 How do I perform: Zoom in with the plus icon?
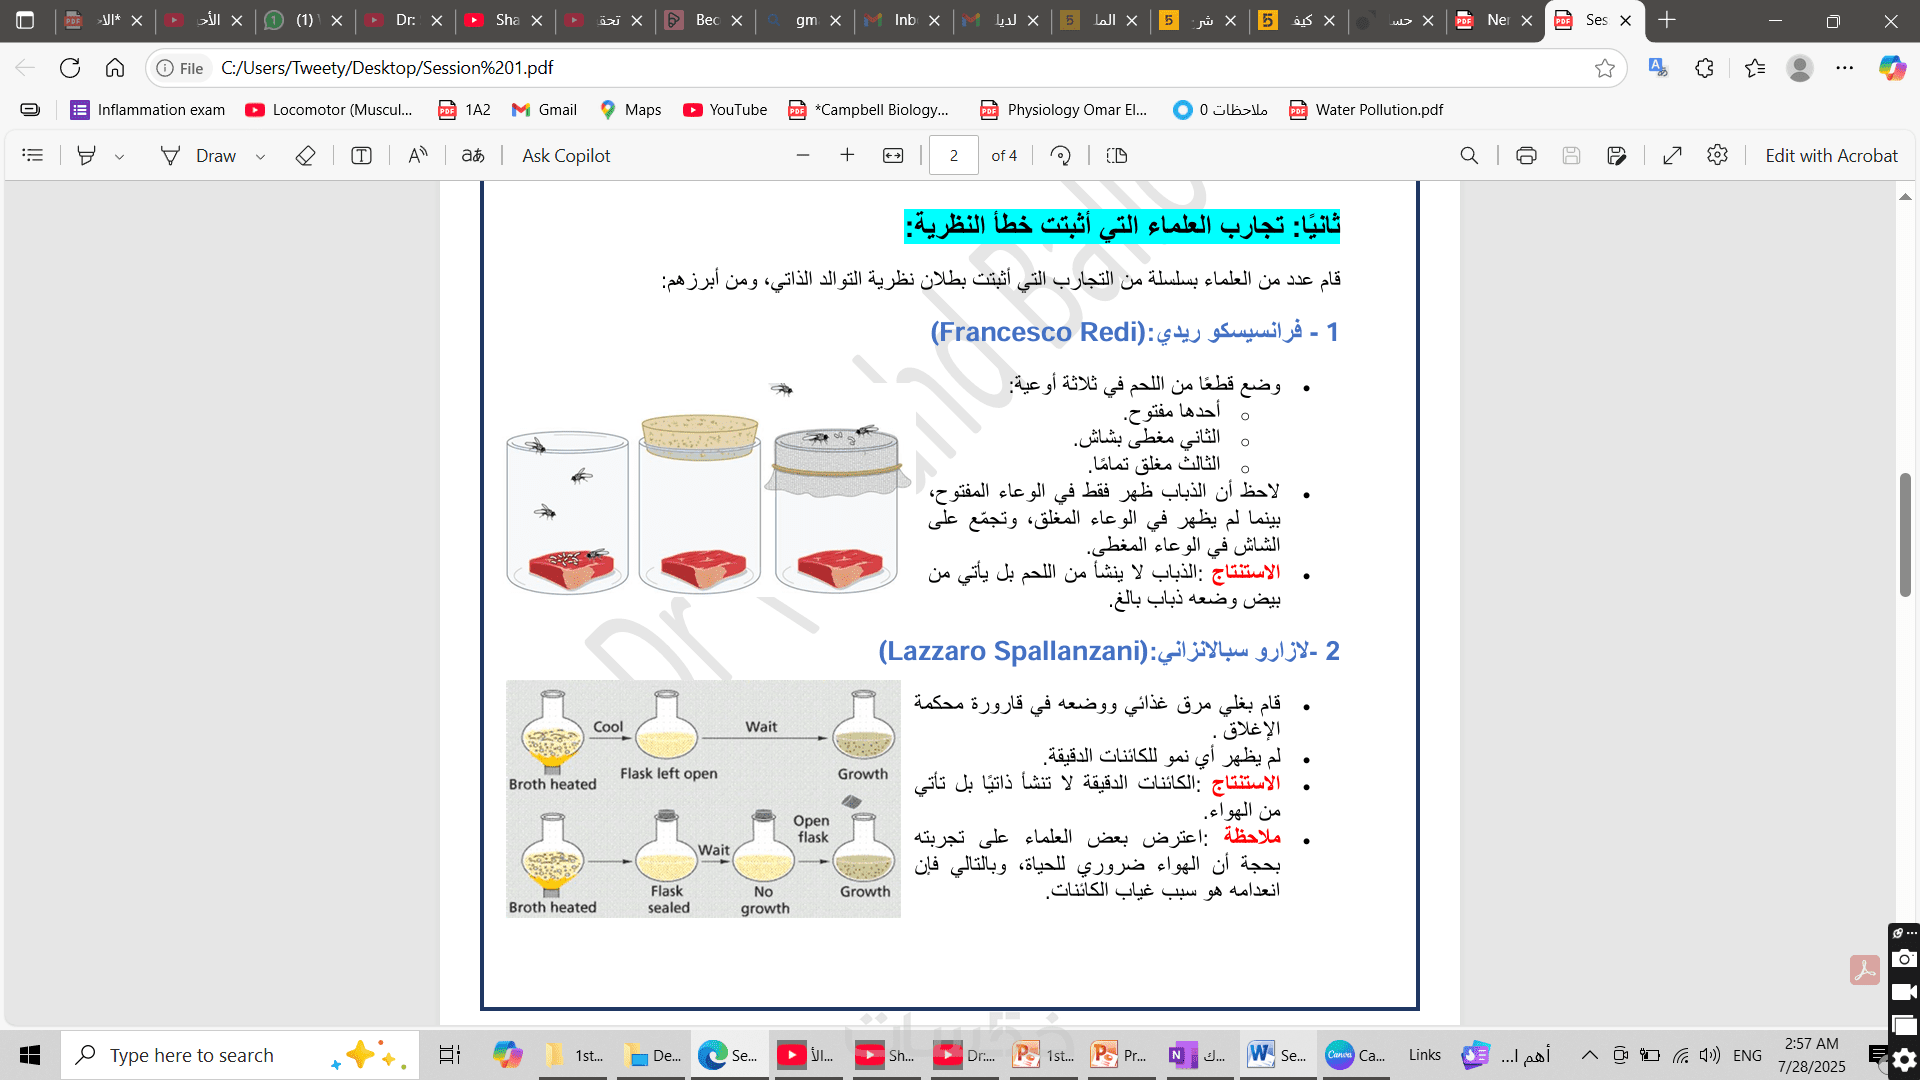(x=847, y=155)
